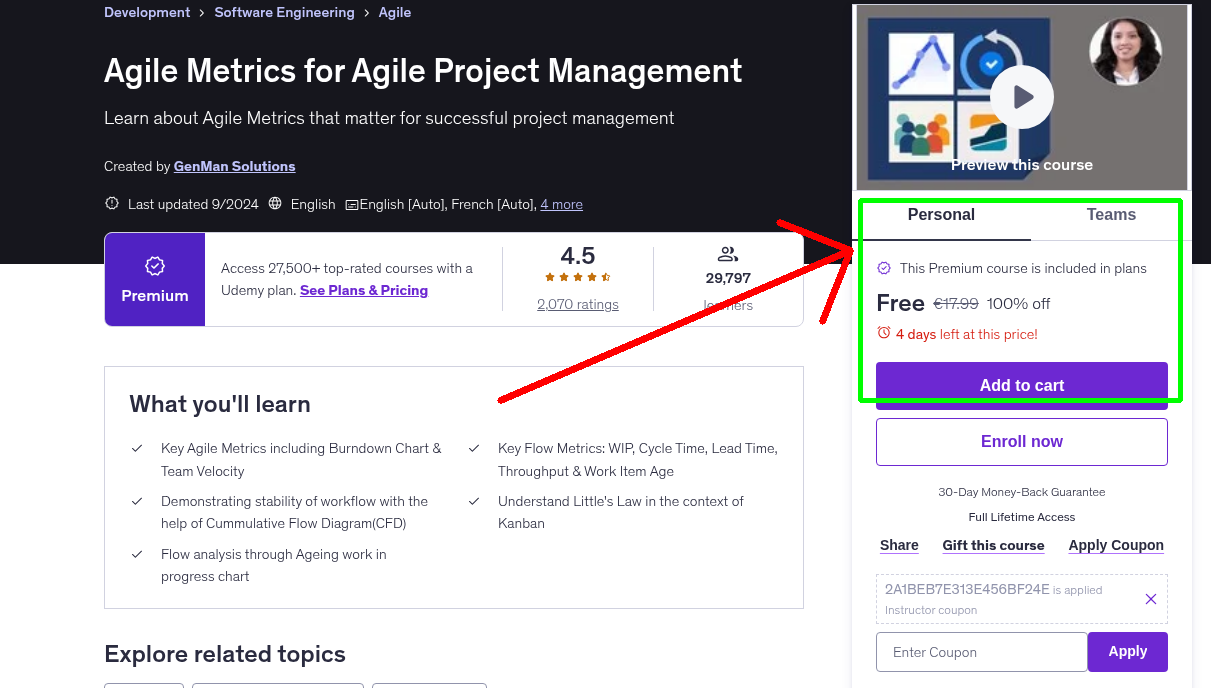Open the 2,070 ratings link
The image size is (1211, 688).
(x=577, y=304)
